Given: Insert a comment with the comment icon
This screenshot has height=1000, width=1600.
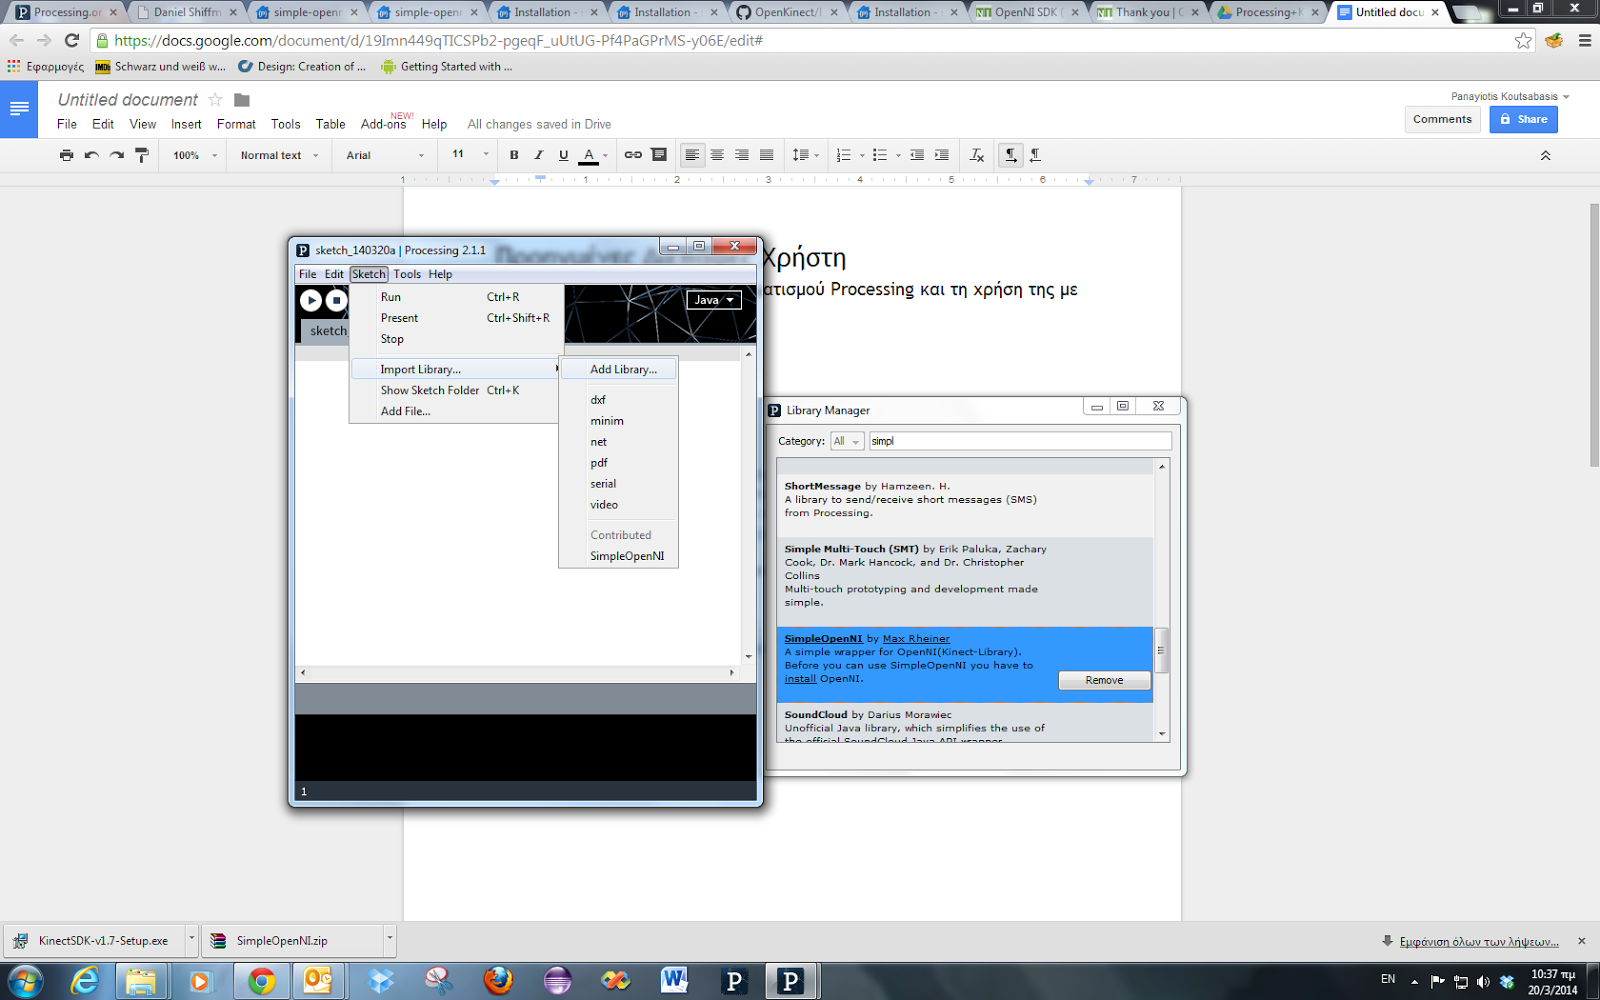Looking at the screenshot, I should coord(659,155).
